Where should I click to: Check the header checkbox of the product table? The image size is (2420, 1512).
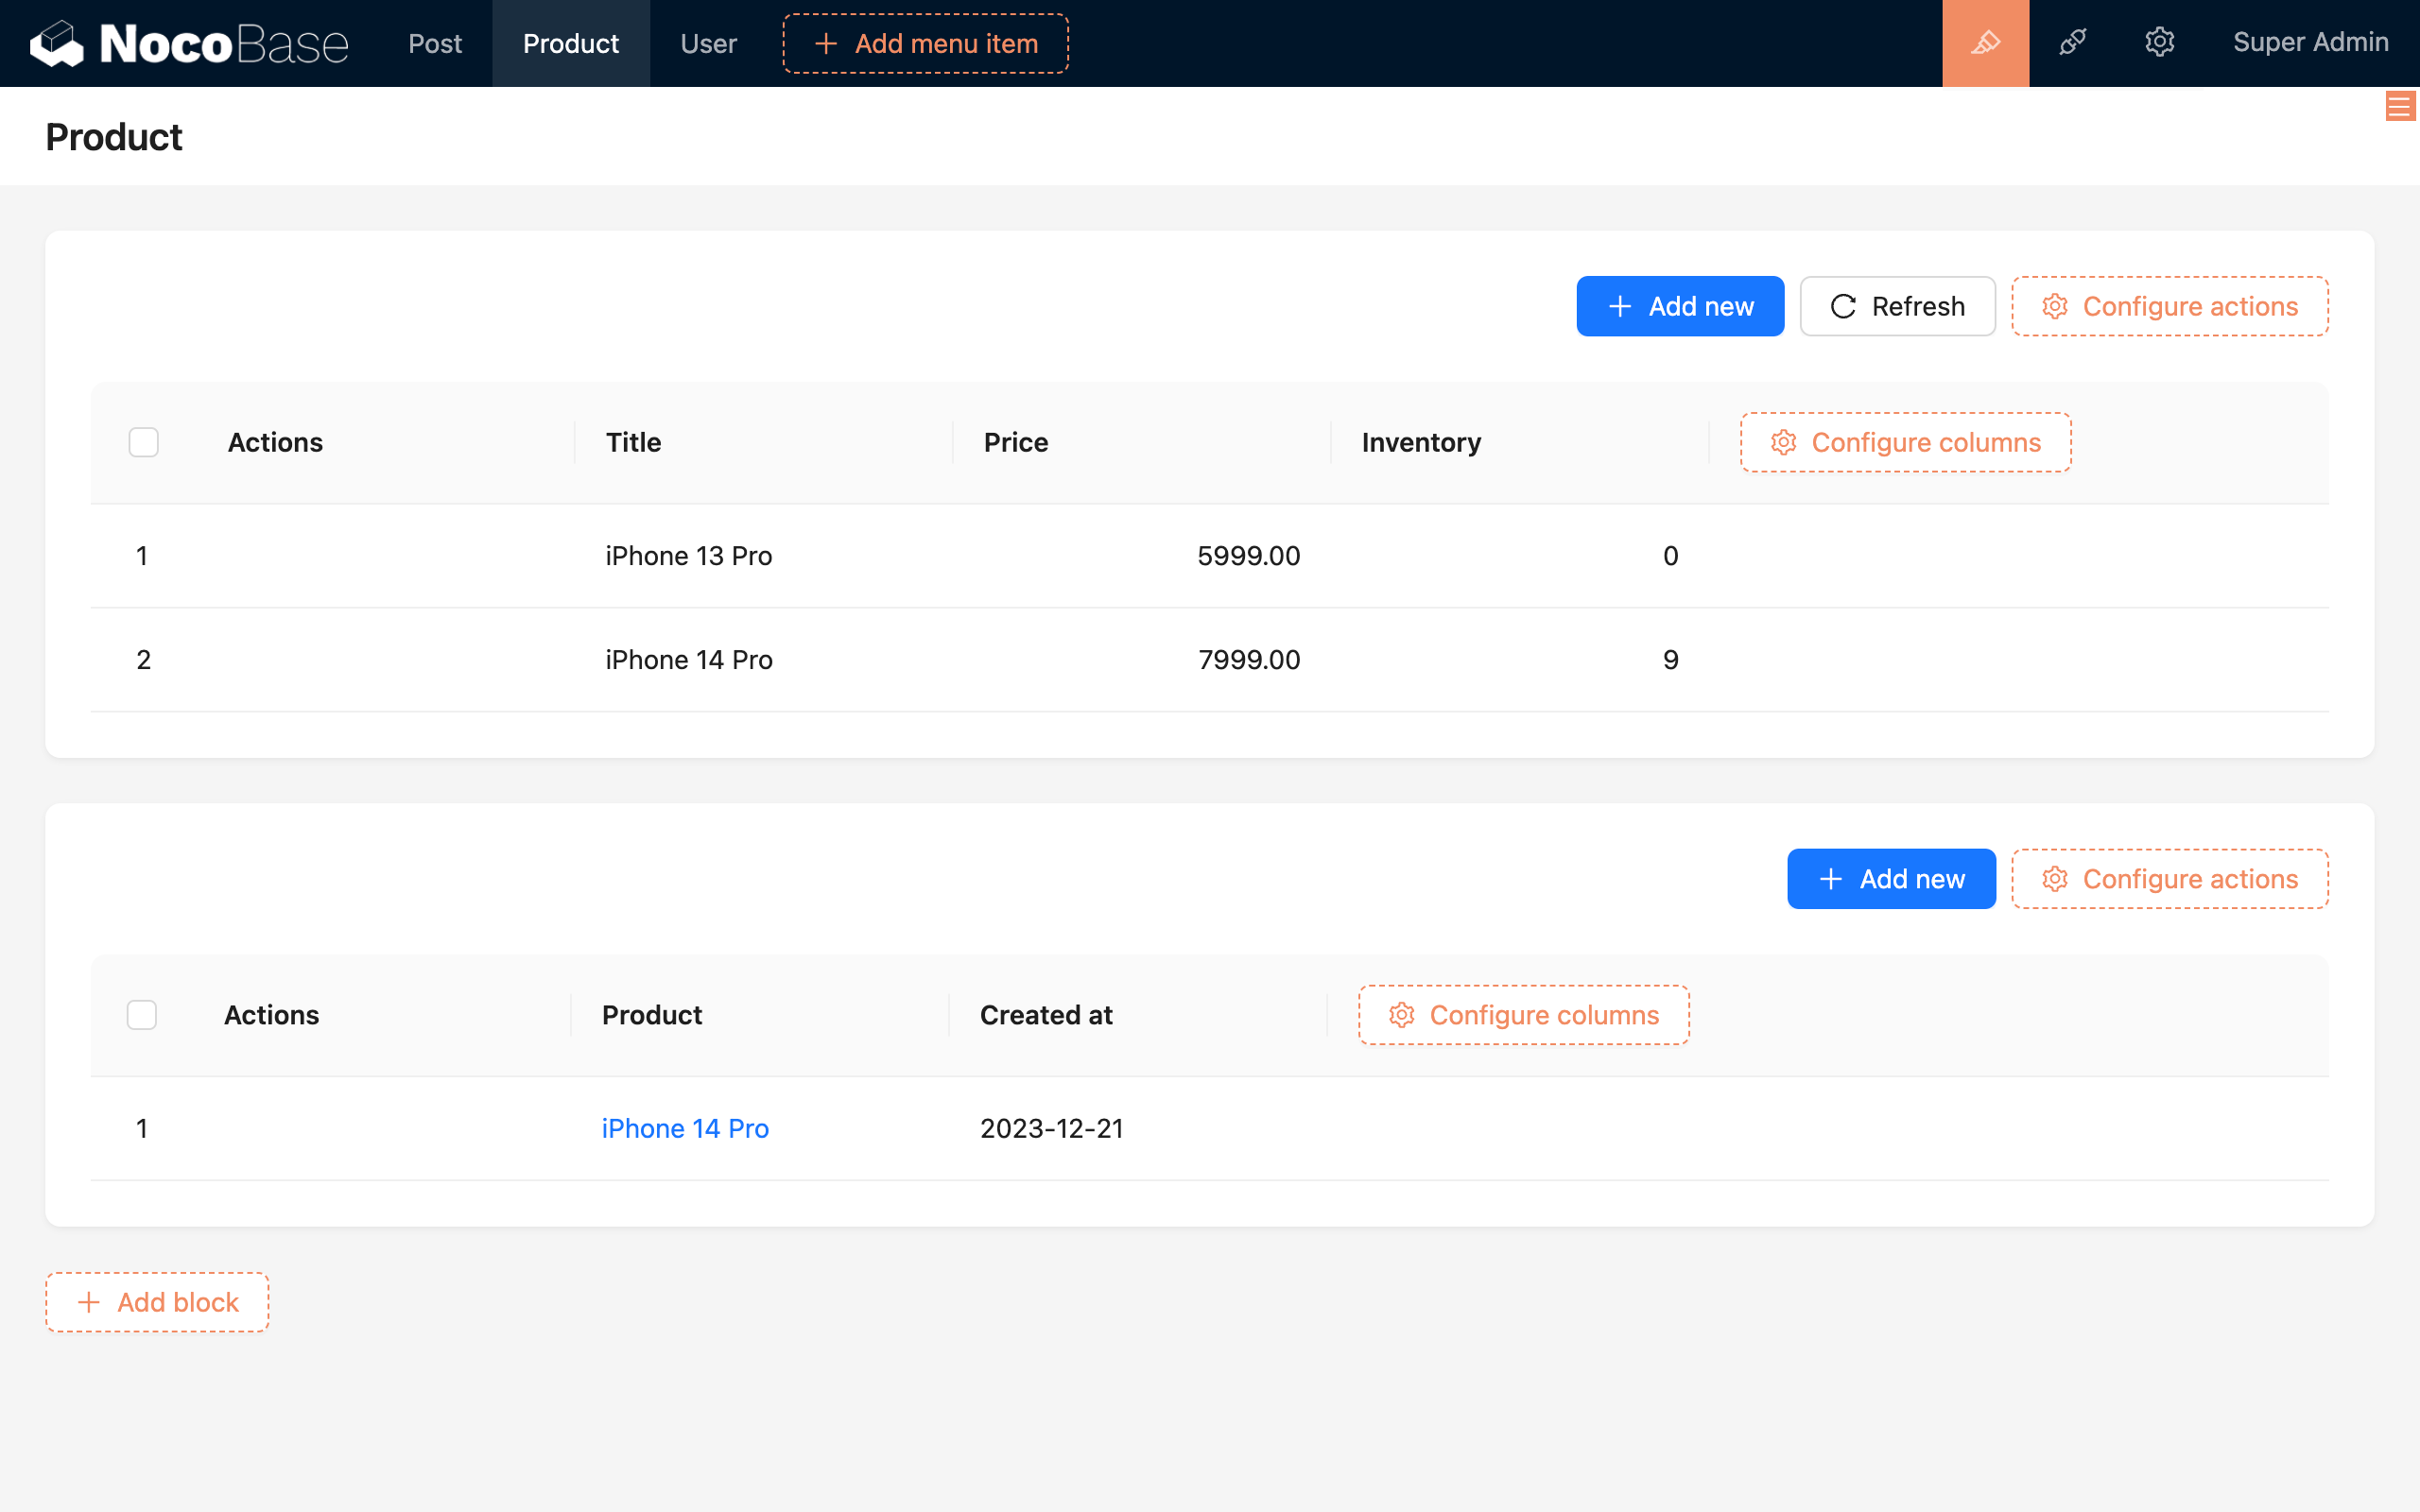tap(143, 441)
